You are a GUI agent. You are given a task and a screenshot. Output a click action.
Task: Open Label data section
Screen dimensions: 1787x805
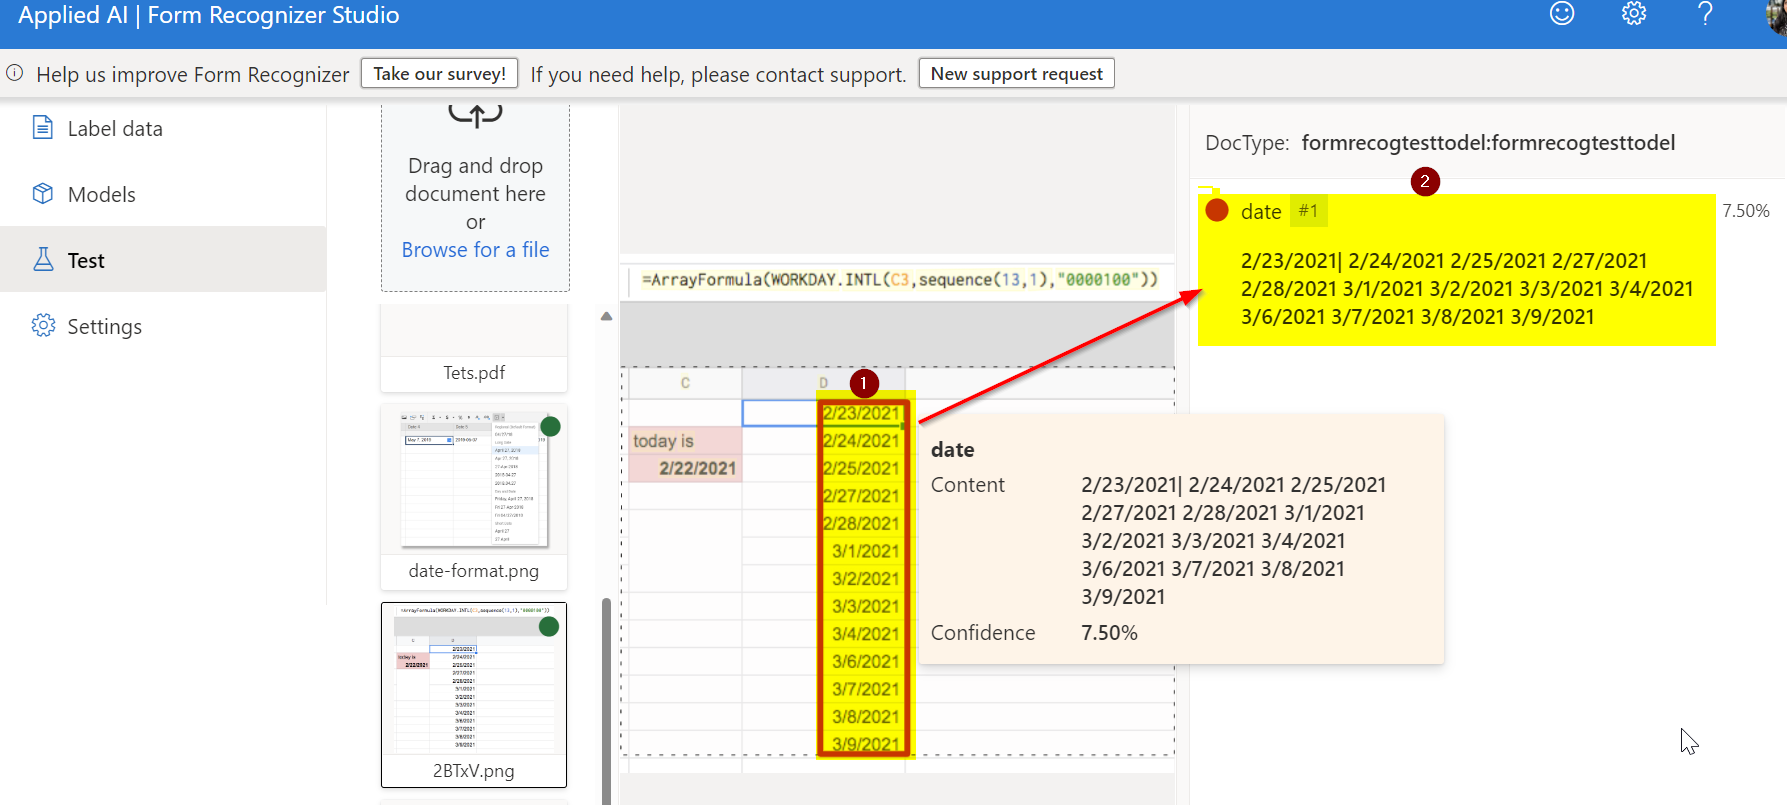115,128
